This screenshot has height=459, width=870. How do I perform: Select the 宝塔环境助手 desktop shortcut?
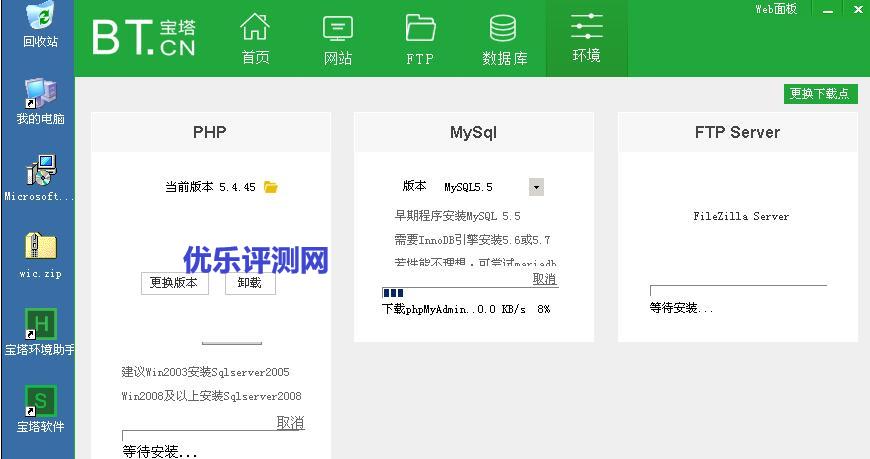coord(40,332)
